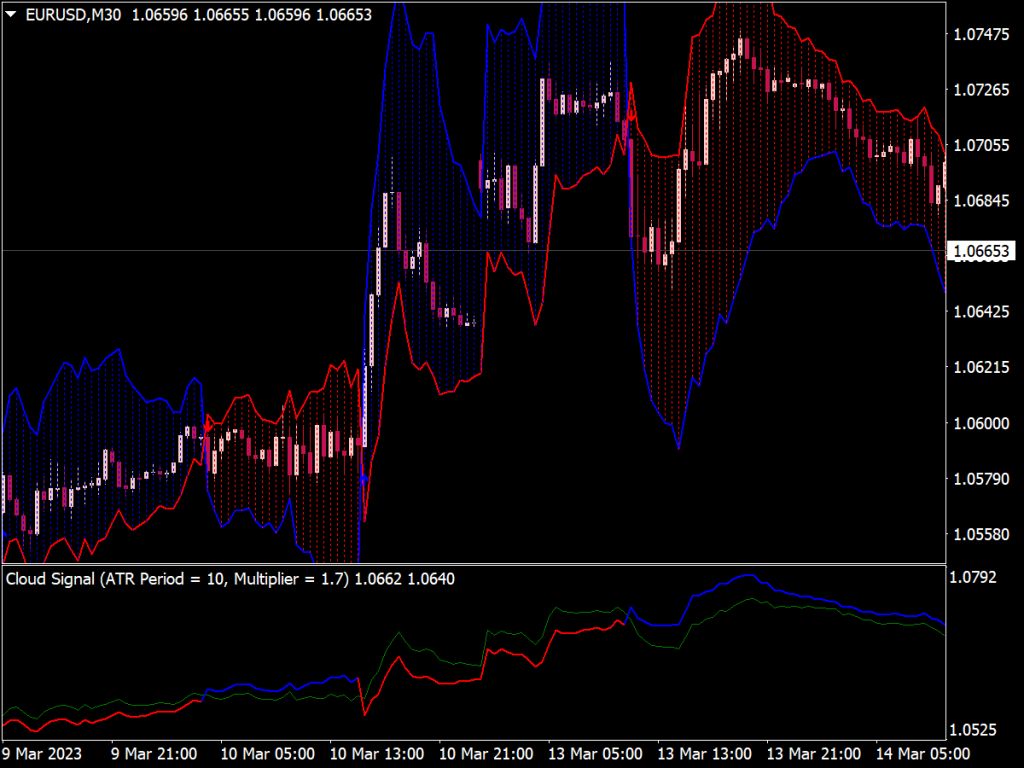
Task: Click the EURUSD,M30 chart title text
Action: pyautogui.click(x=73, y=14)
